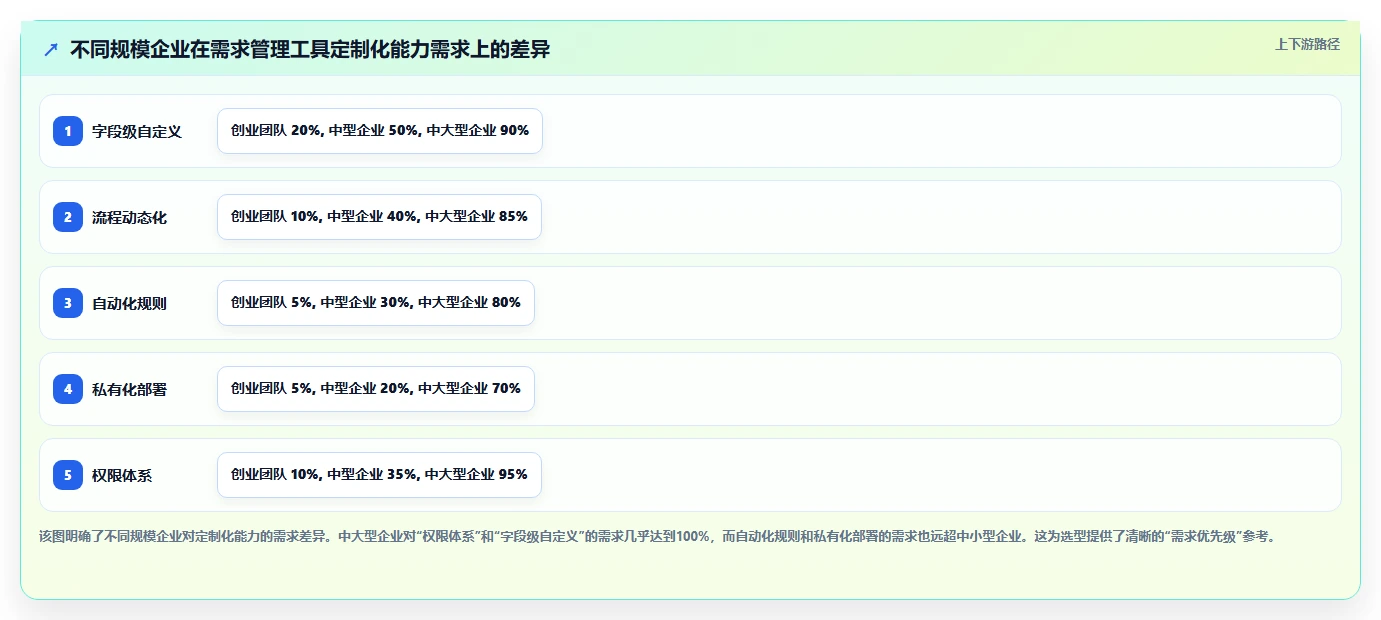Select the 私有化部署 row label
This screenshot has width=1381, height=620.
130,389
